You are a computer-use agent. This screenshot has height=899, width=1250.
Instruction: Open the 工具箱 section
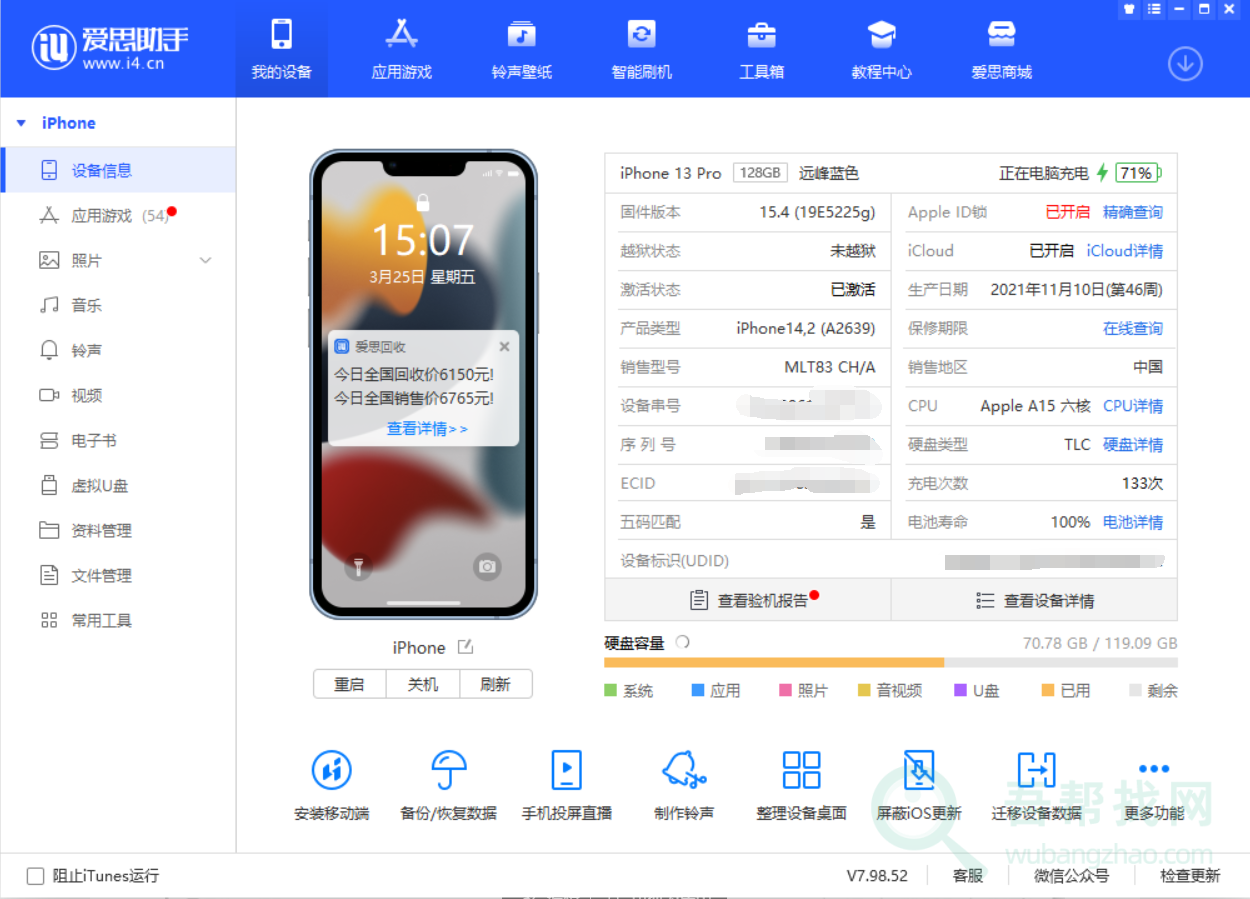pos(761,48)
